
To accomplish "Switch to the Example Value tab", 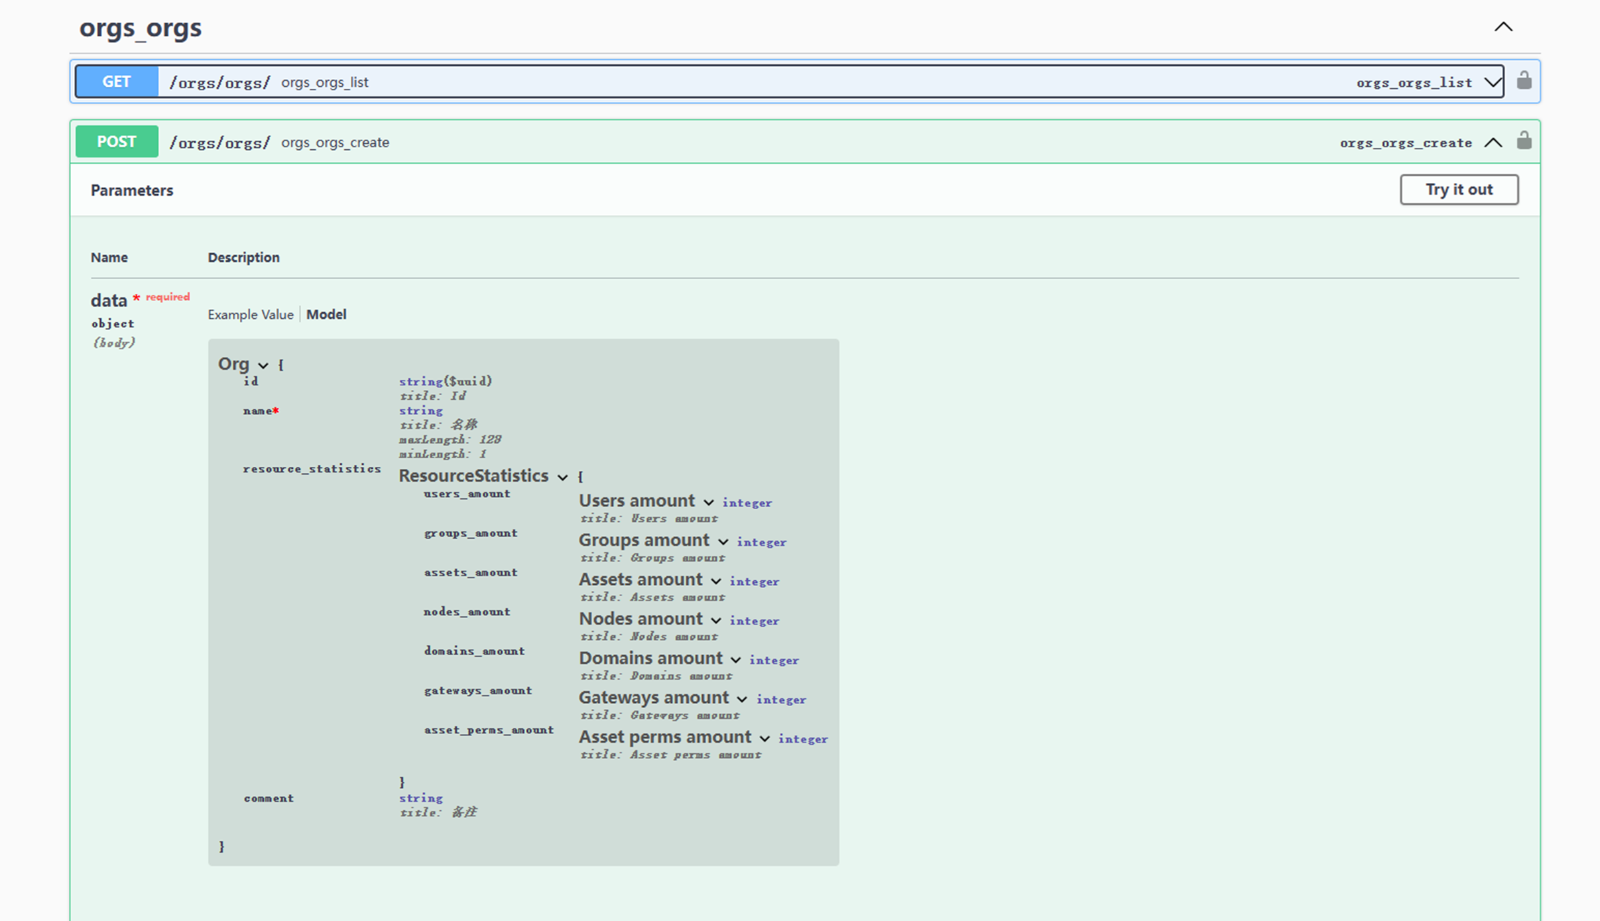I will (250, 314).
